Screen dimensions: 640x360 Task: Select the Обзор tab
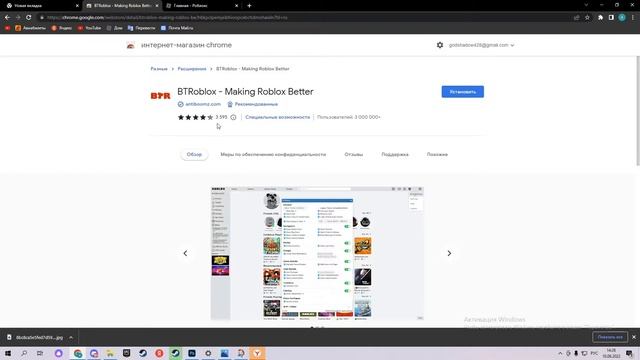[194, 154]
